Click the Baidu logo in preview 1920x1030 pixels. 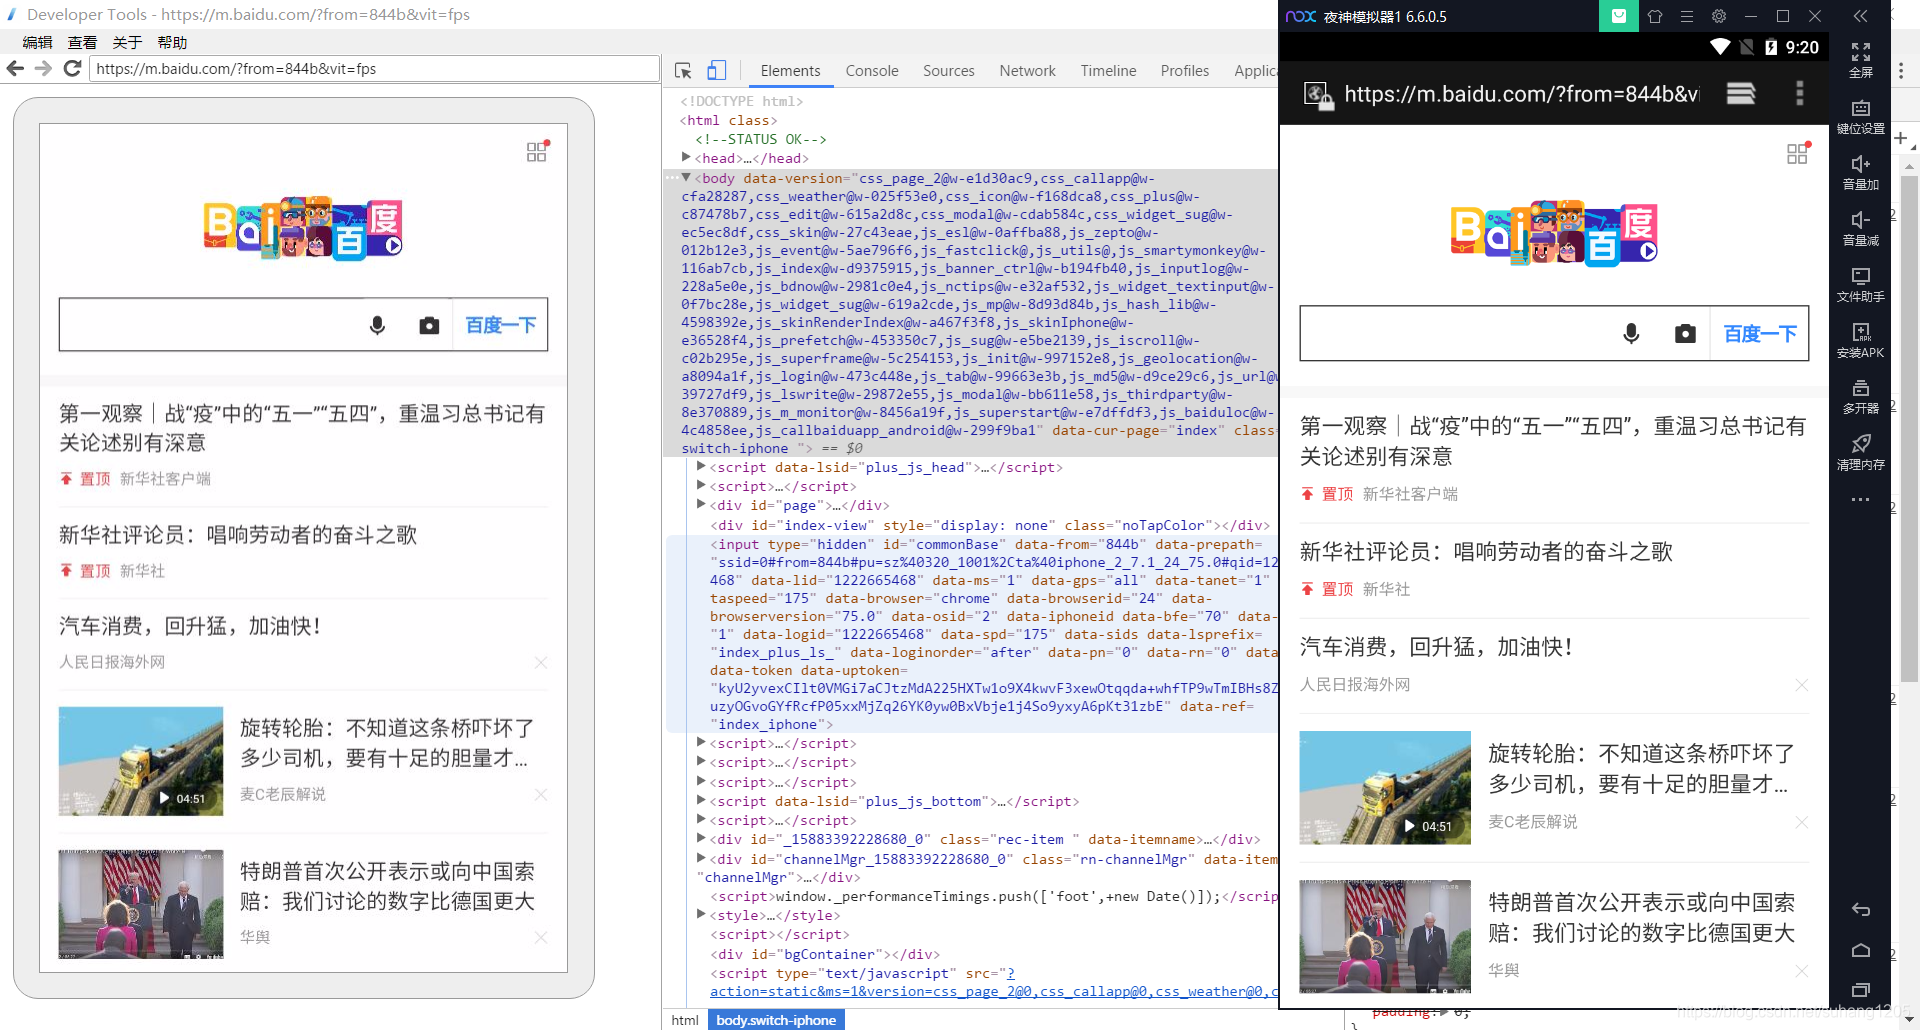tap(303, 228)
